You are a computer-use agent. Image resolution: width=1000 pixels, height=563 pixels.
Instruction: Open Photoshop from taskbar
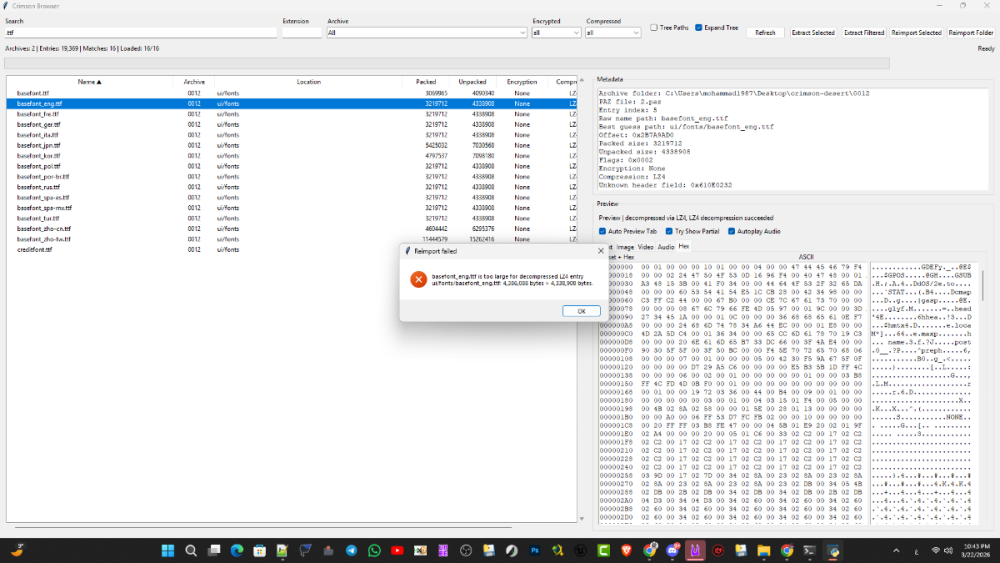pos(534,550)
